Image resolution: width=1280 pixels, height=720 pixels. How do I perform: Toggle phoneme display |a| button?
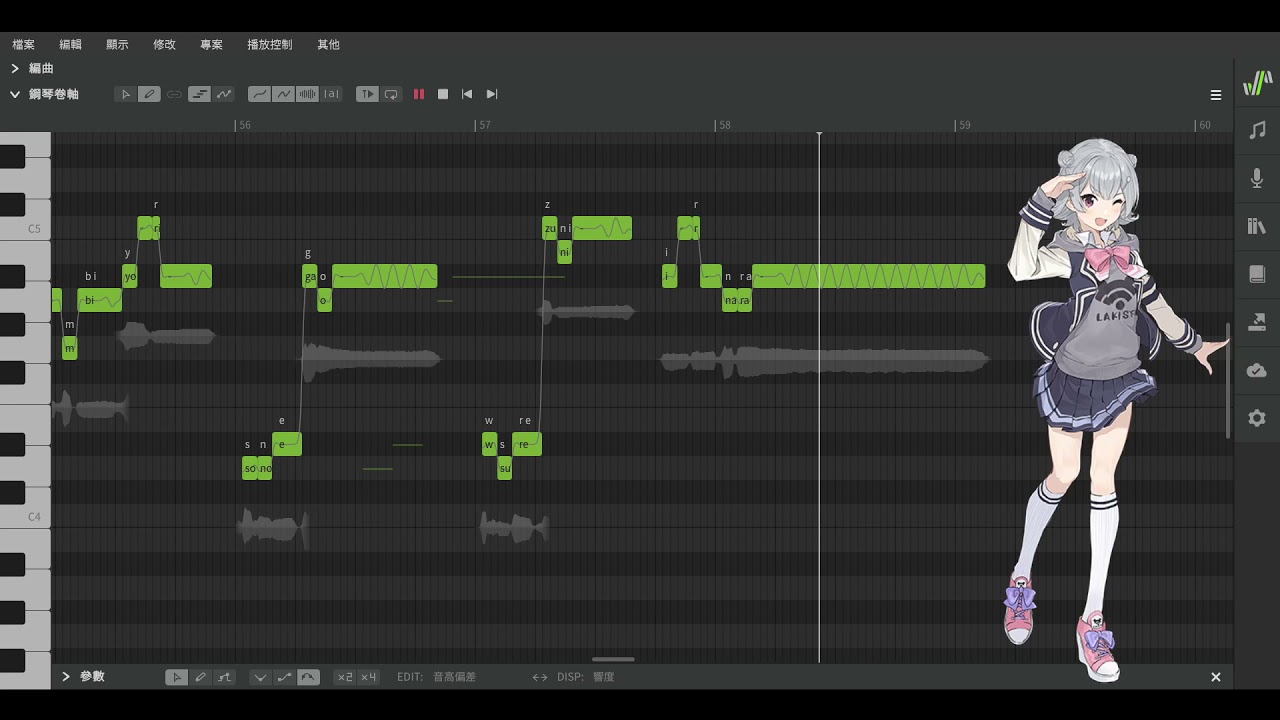[x=331, y=94]
